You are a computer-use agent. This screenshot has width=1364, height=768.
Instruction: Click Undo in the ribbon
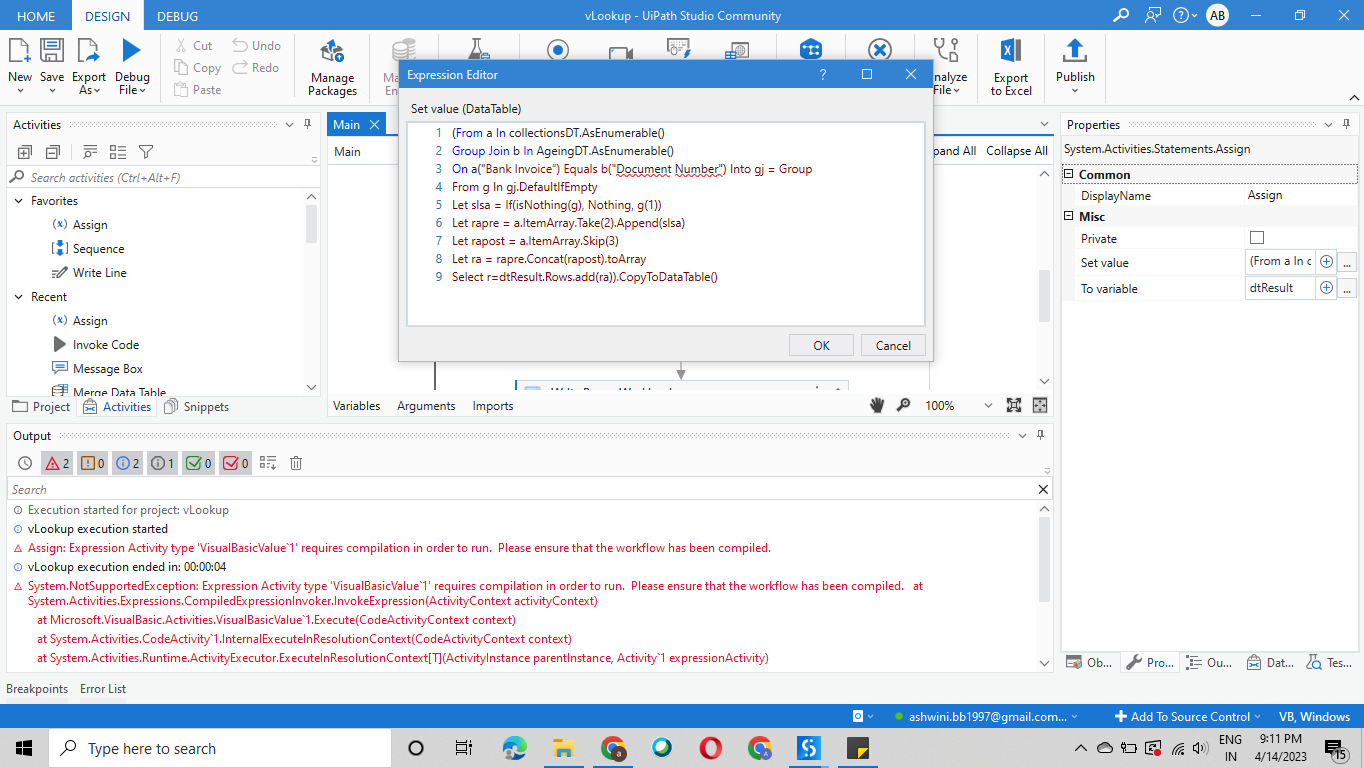pos(256,45)
